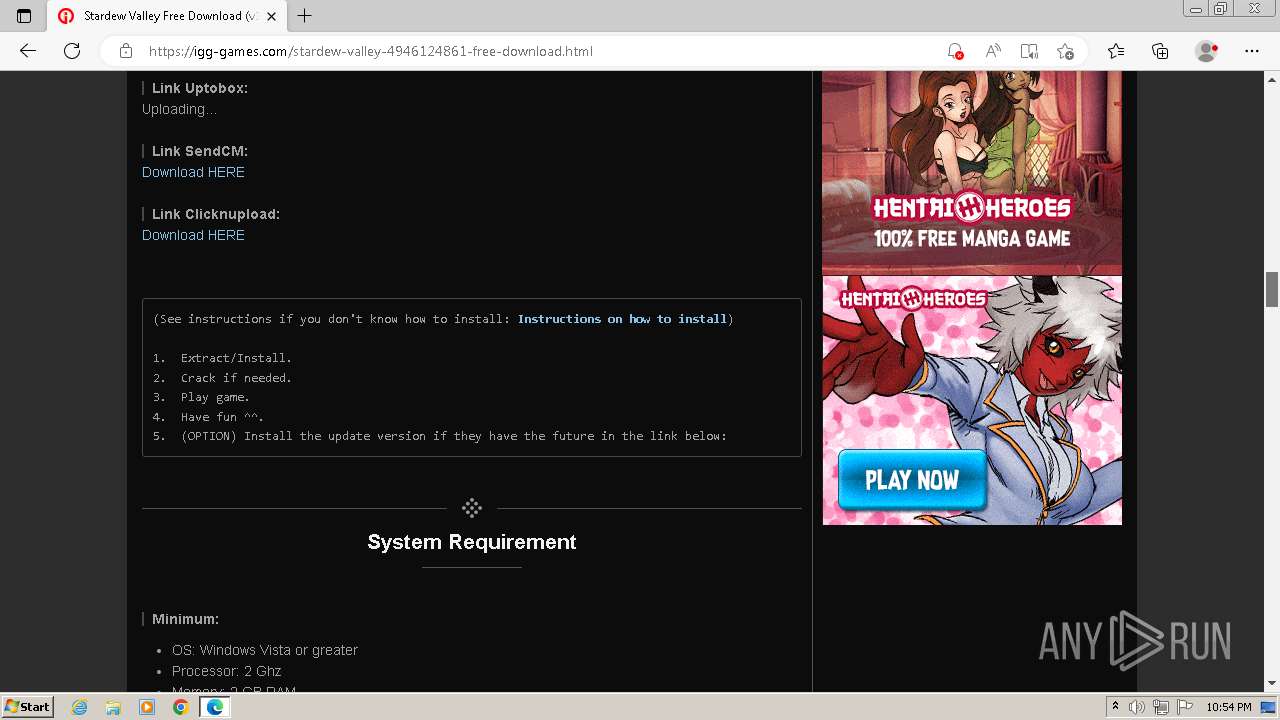Launch Google Chrome from taskbar
Image resolution: width=1280 pixels, height=720 pixels.
tap(180, 707)
